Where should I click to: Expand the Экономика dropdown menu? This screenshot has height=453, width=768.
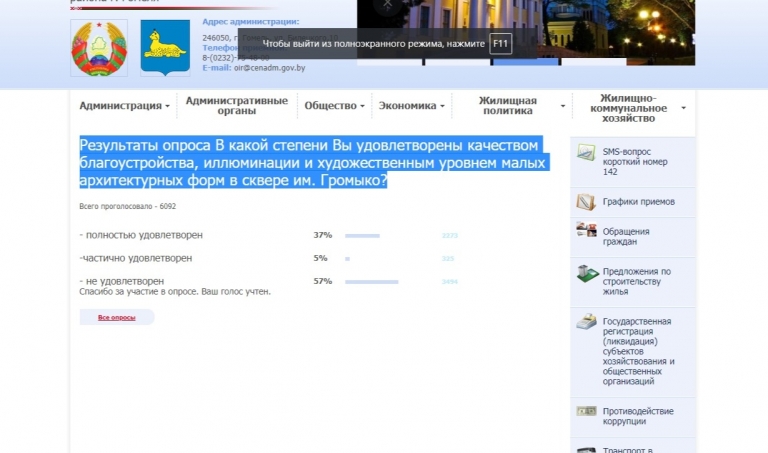pos(412,106)
